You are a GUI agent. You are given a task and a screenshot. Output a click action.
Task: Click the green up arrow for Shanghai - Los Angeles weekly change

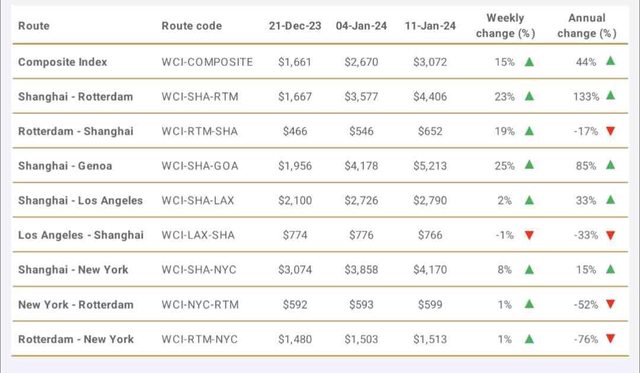pos(529,200)
